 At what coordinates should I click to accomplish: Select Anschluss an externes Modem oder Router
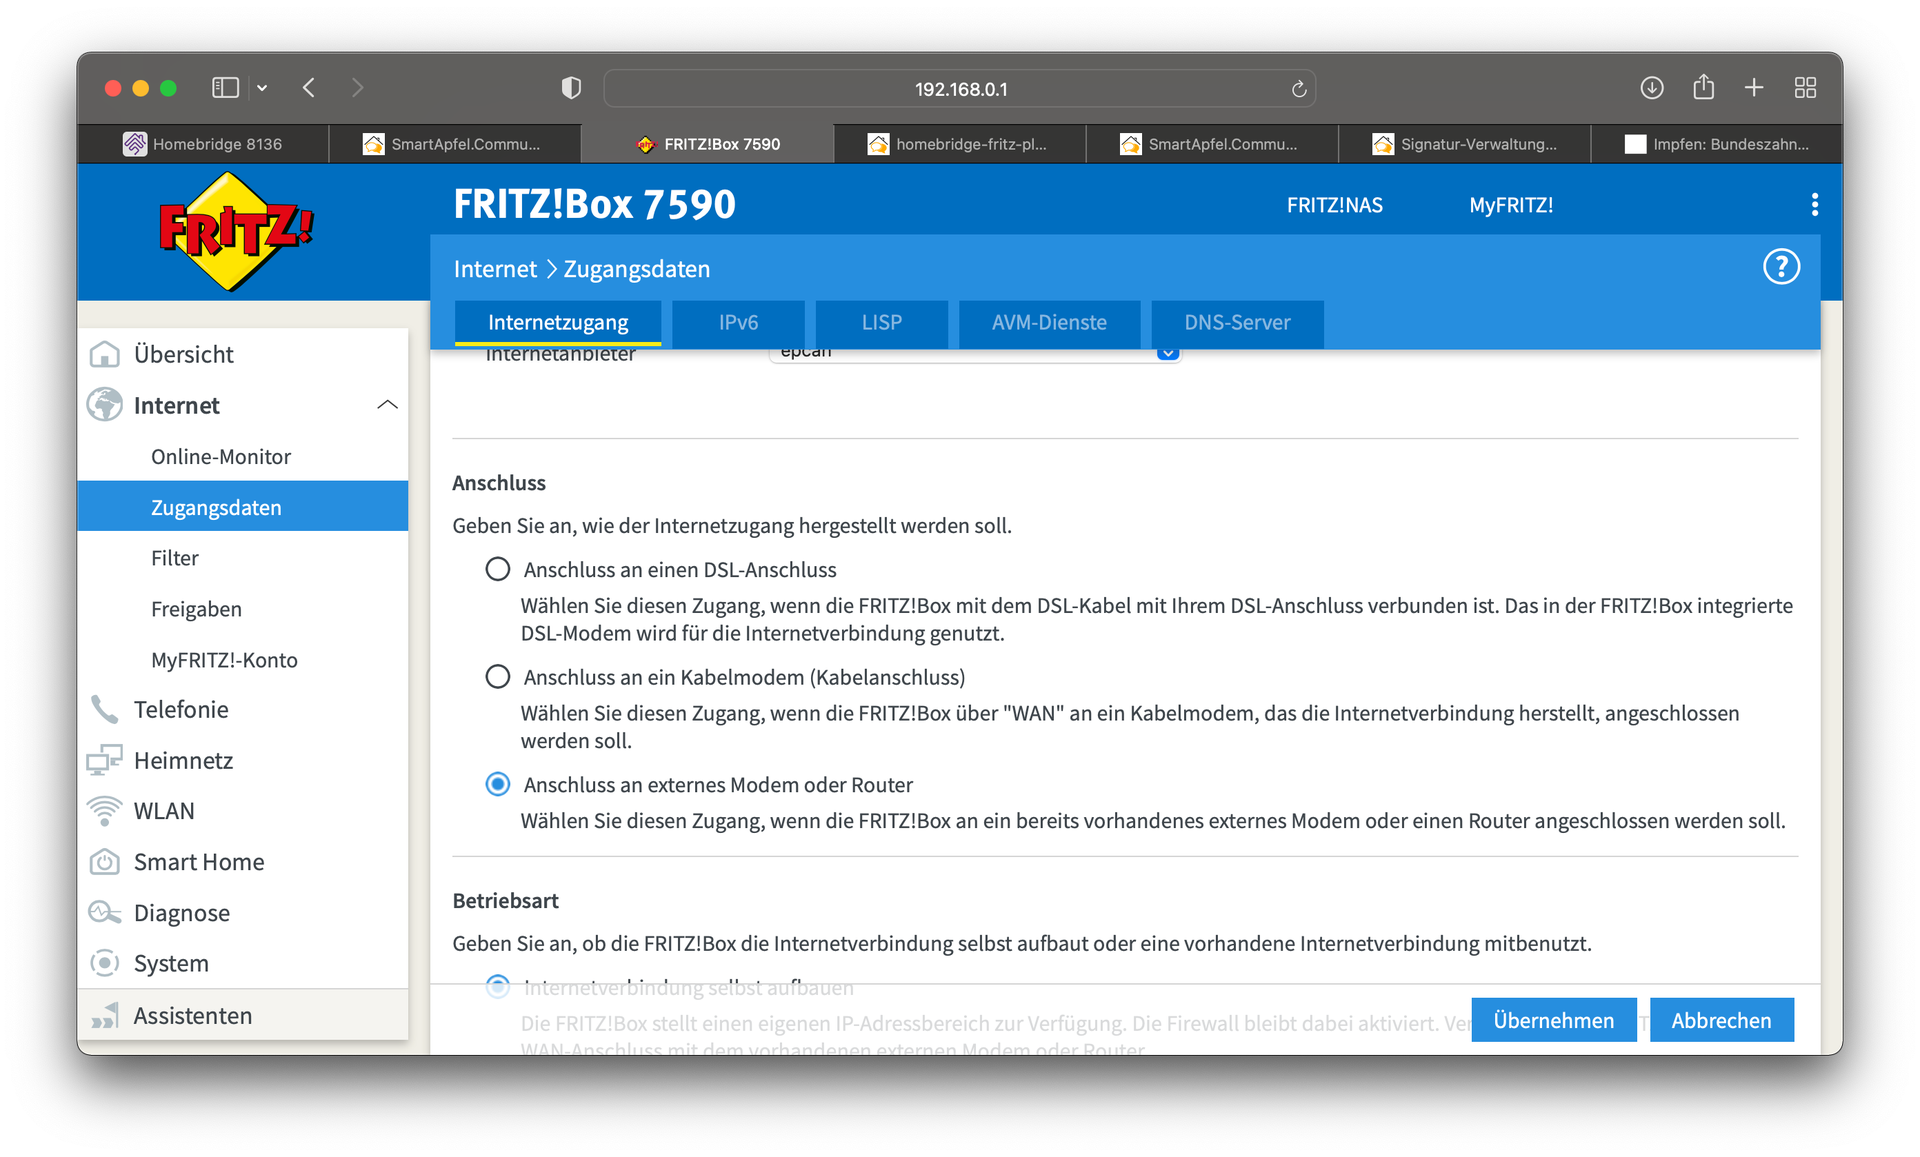coord(498,785)
